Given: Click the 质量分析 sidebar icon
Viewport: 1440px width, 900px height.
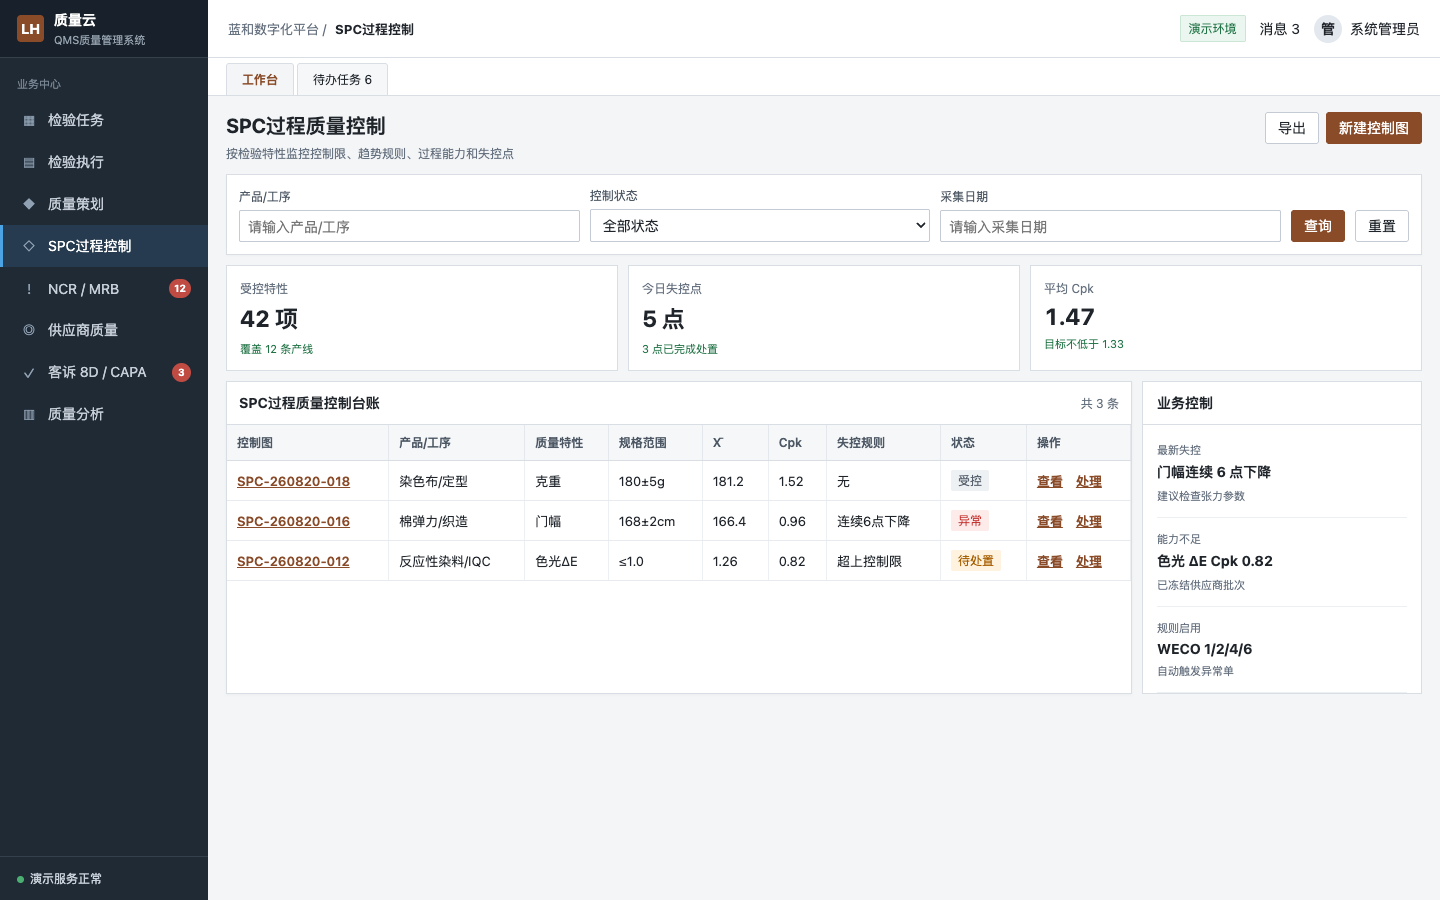Looking at the screenshot, I should 29,414.
